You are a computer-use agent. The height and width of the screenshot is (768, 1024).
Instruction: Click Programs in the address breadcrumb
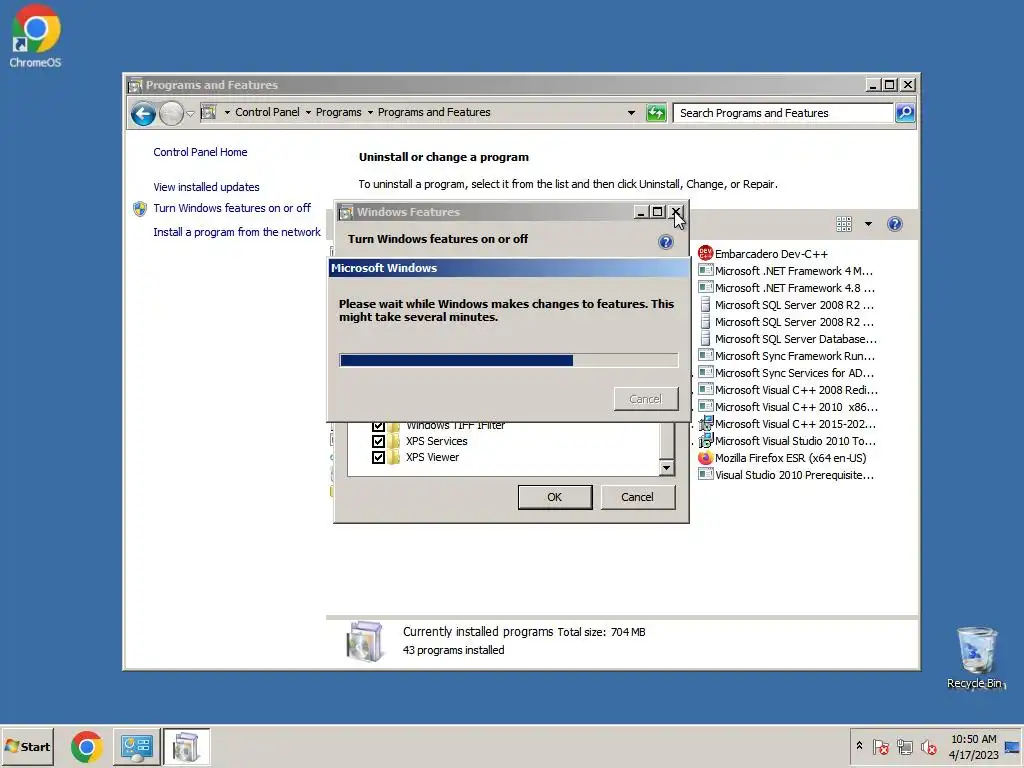pyautogui.click(x=338, y=112)
